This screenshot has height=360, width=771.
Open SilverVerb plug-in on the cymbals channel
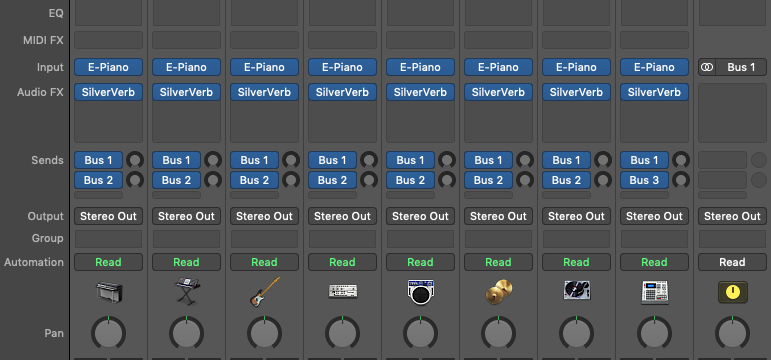coord(499,92)
